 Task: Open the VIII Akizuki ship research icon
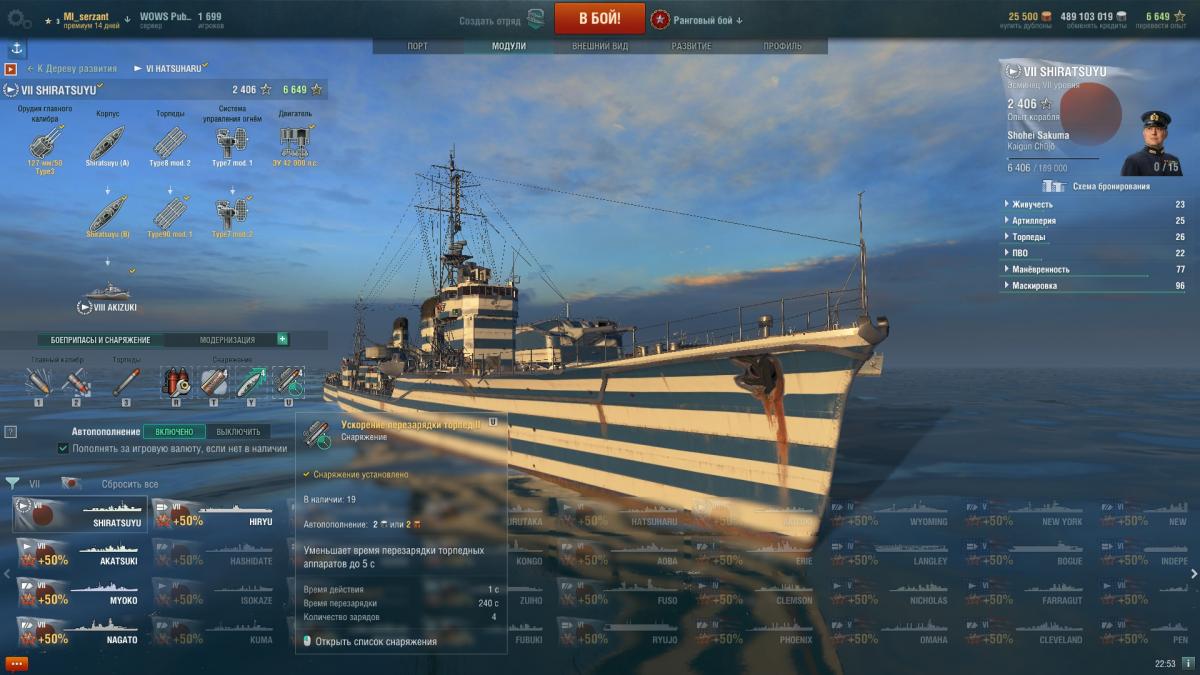[x=107, y=296]
